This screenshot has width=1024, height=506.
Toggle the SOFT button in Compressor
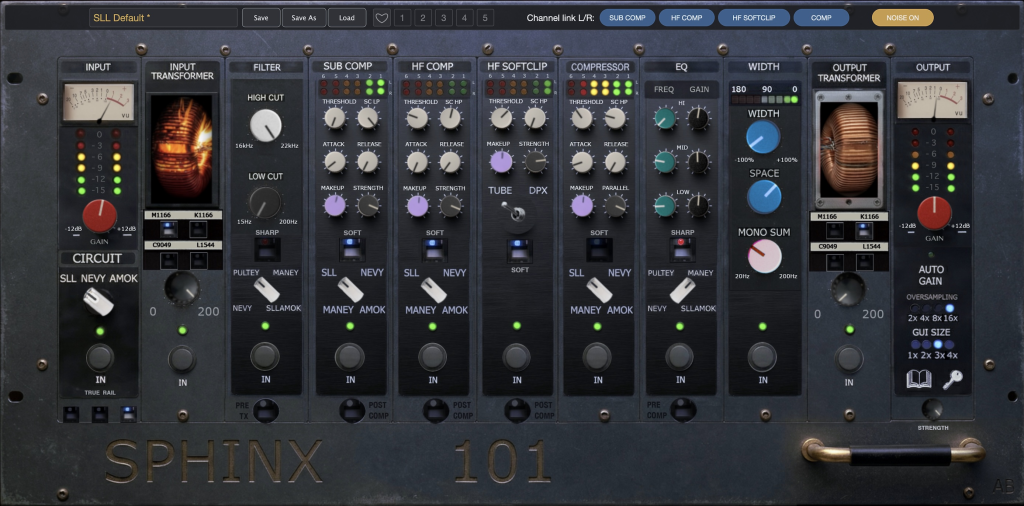pyautogui.click(x=598, y=248)
